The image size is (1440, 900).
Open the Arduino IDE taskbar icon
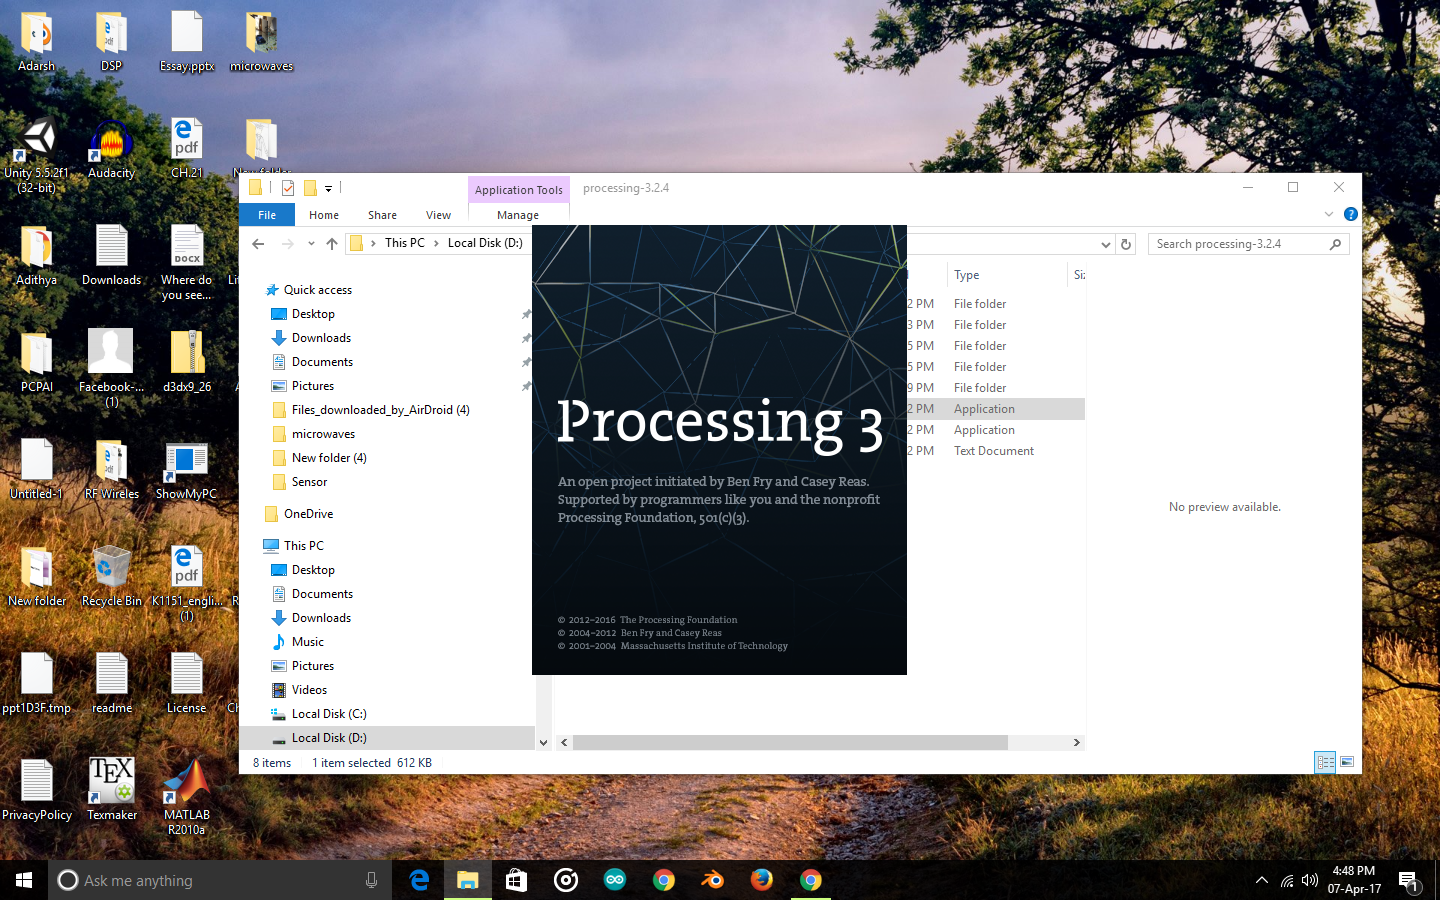614,880
